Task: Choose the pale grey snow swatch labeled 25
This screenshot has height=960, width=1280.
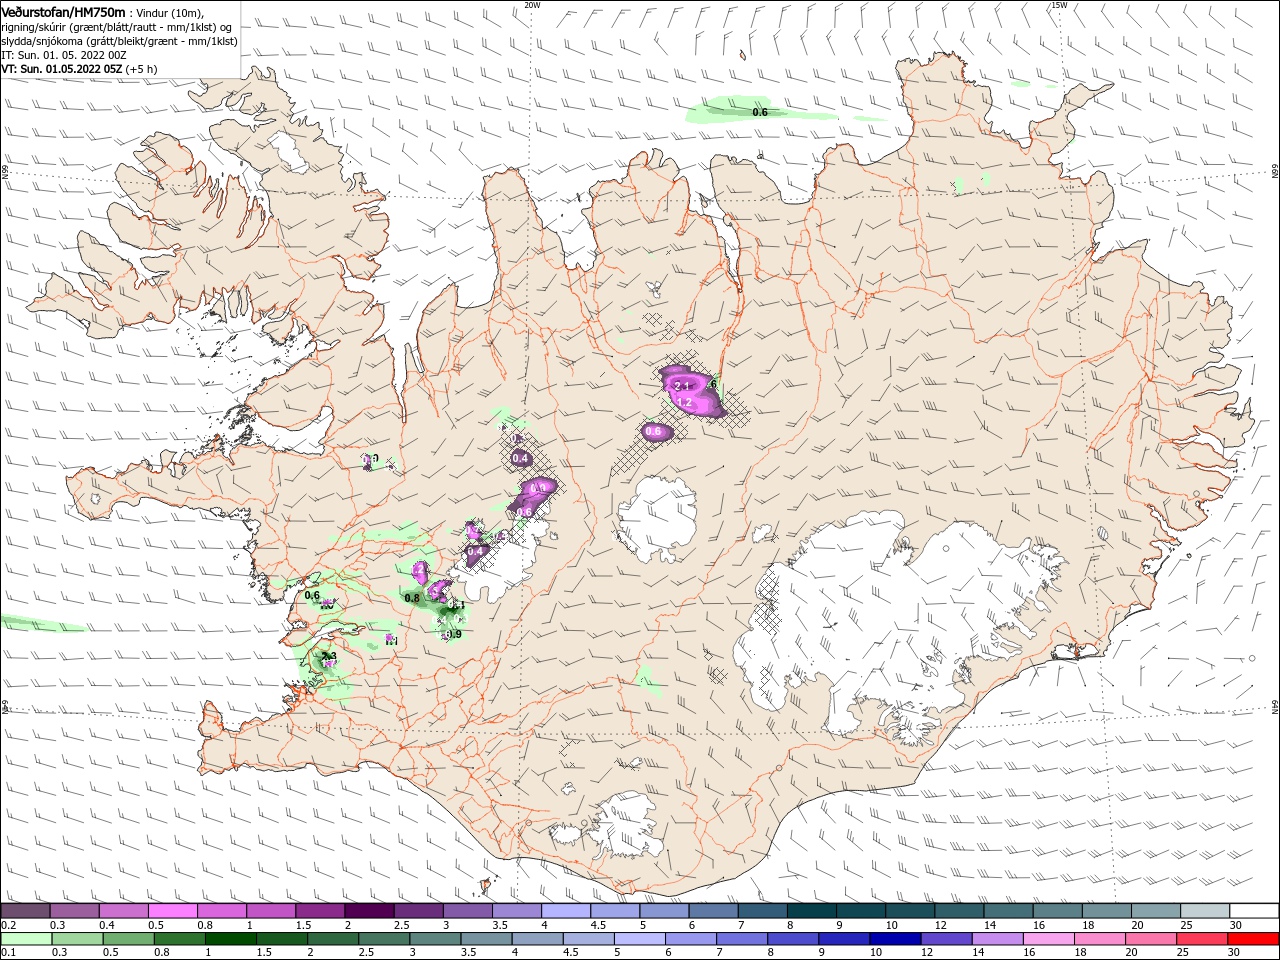Action: pos(1205,911)
